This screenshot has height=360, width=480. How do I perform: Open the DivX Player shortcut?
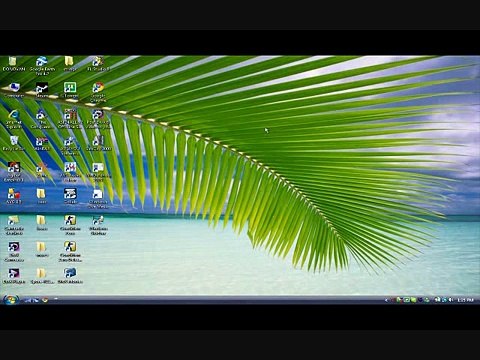(x=14, y=276)
